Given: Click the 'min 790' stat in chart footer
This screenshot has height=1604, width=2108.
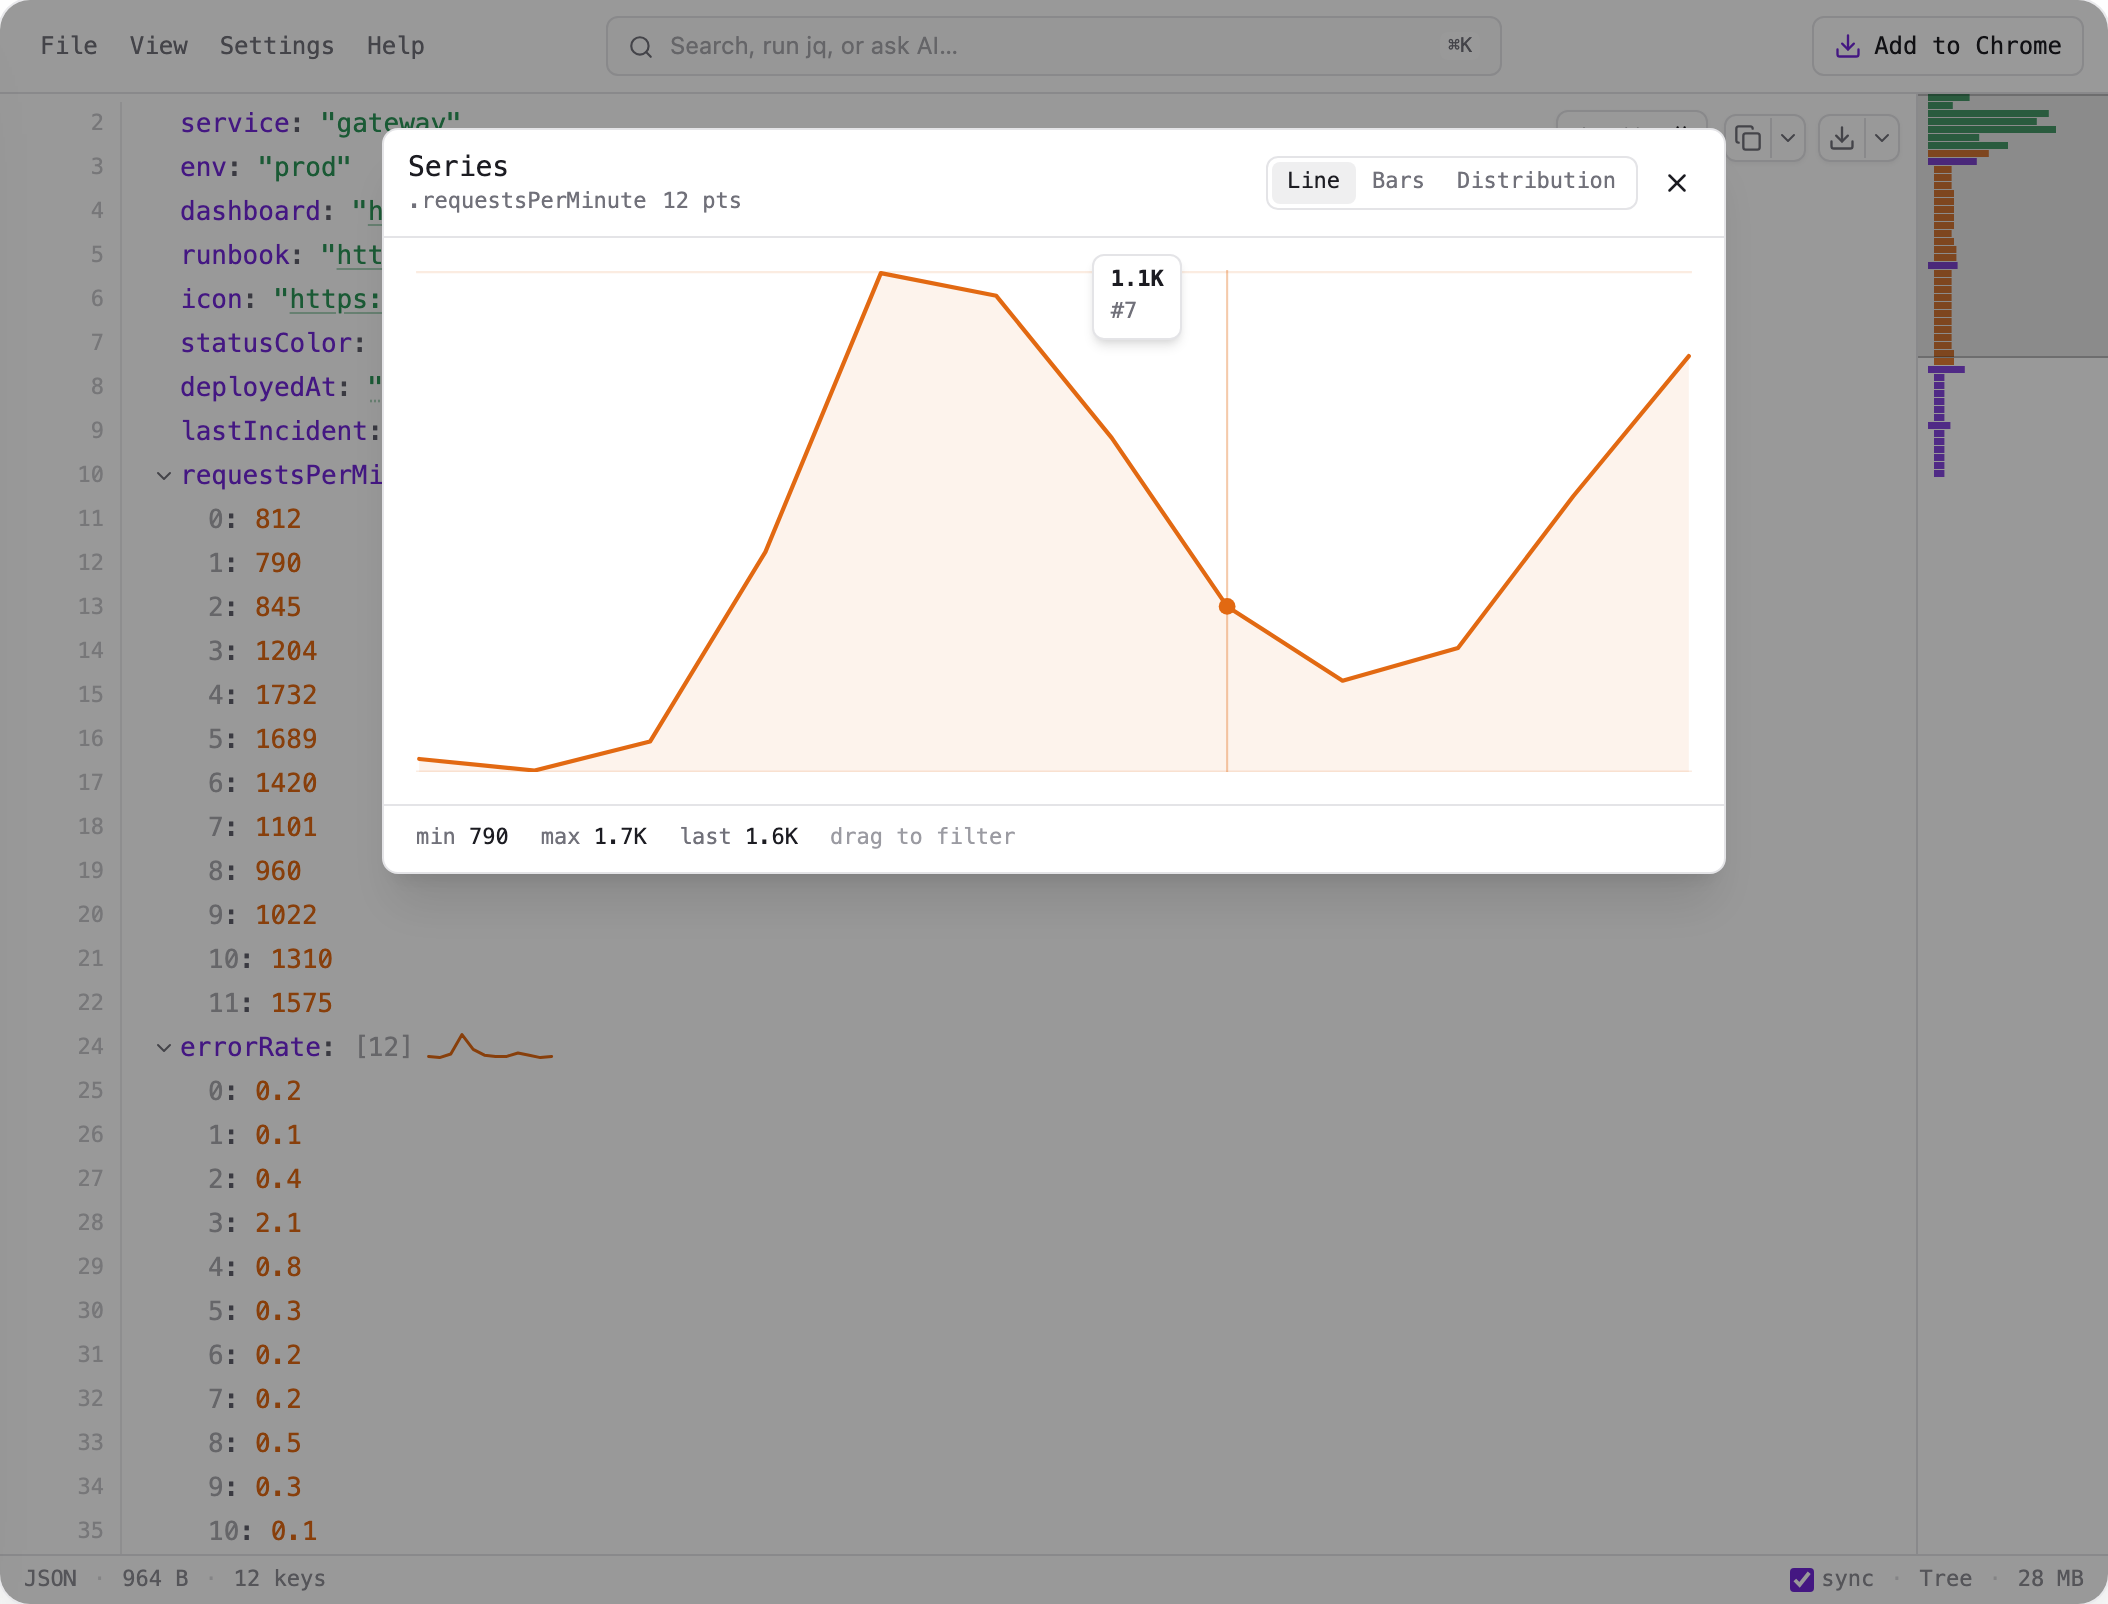Looking at the screenshot, I should pyautogui.click(x=462, y=836).
